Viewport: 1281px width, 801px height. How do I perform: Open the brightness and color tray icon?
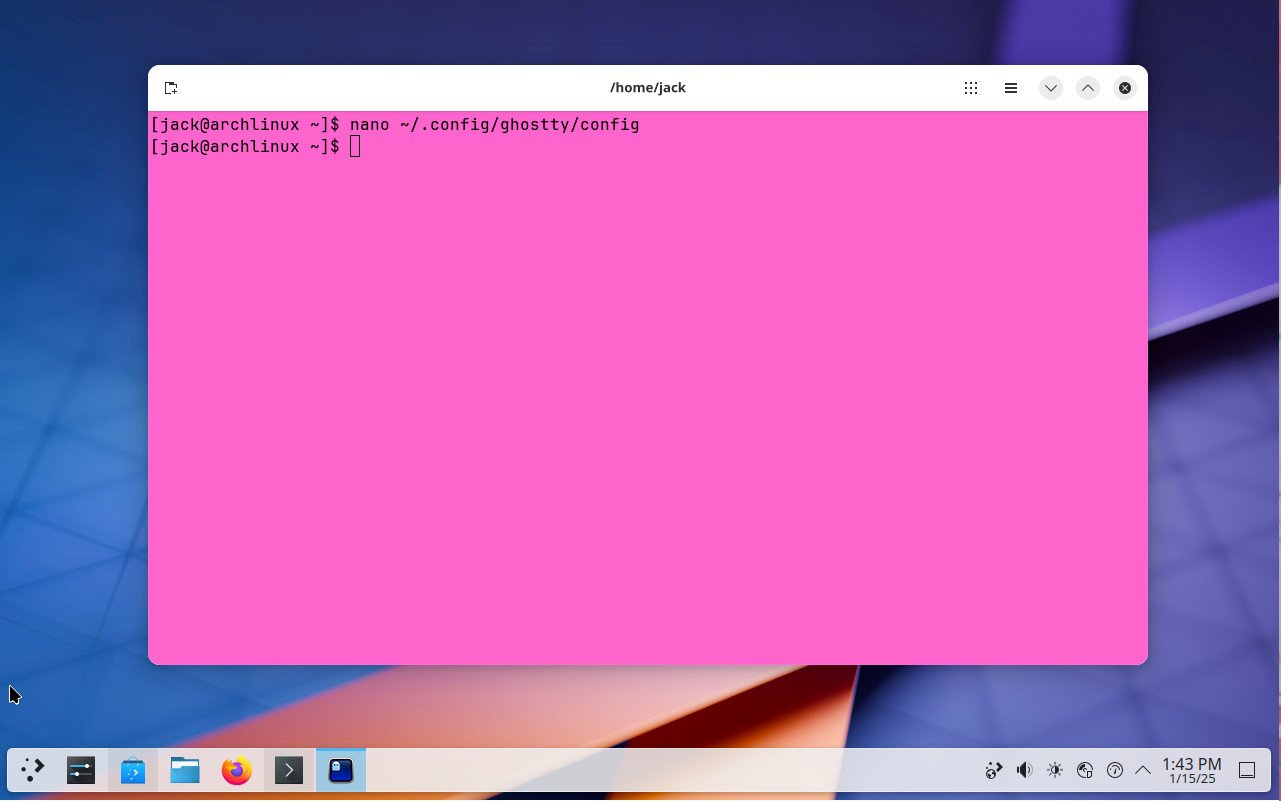pyautogui.click(x=1055, y=770)
